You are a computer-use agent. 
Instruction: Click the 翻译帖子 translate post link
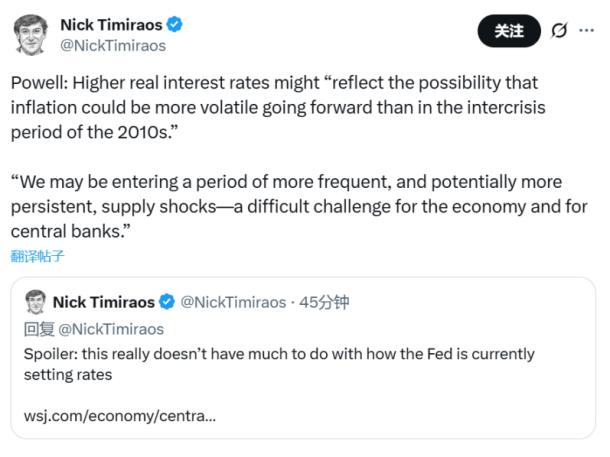[38, 255]
